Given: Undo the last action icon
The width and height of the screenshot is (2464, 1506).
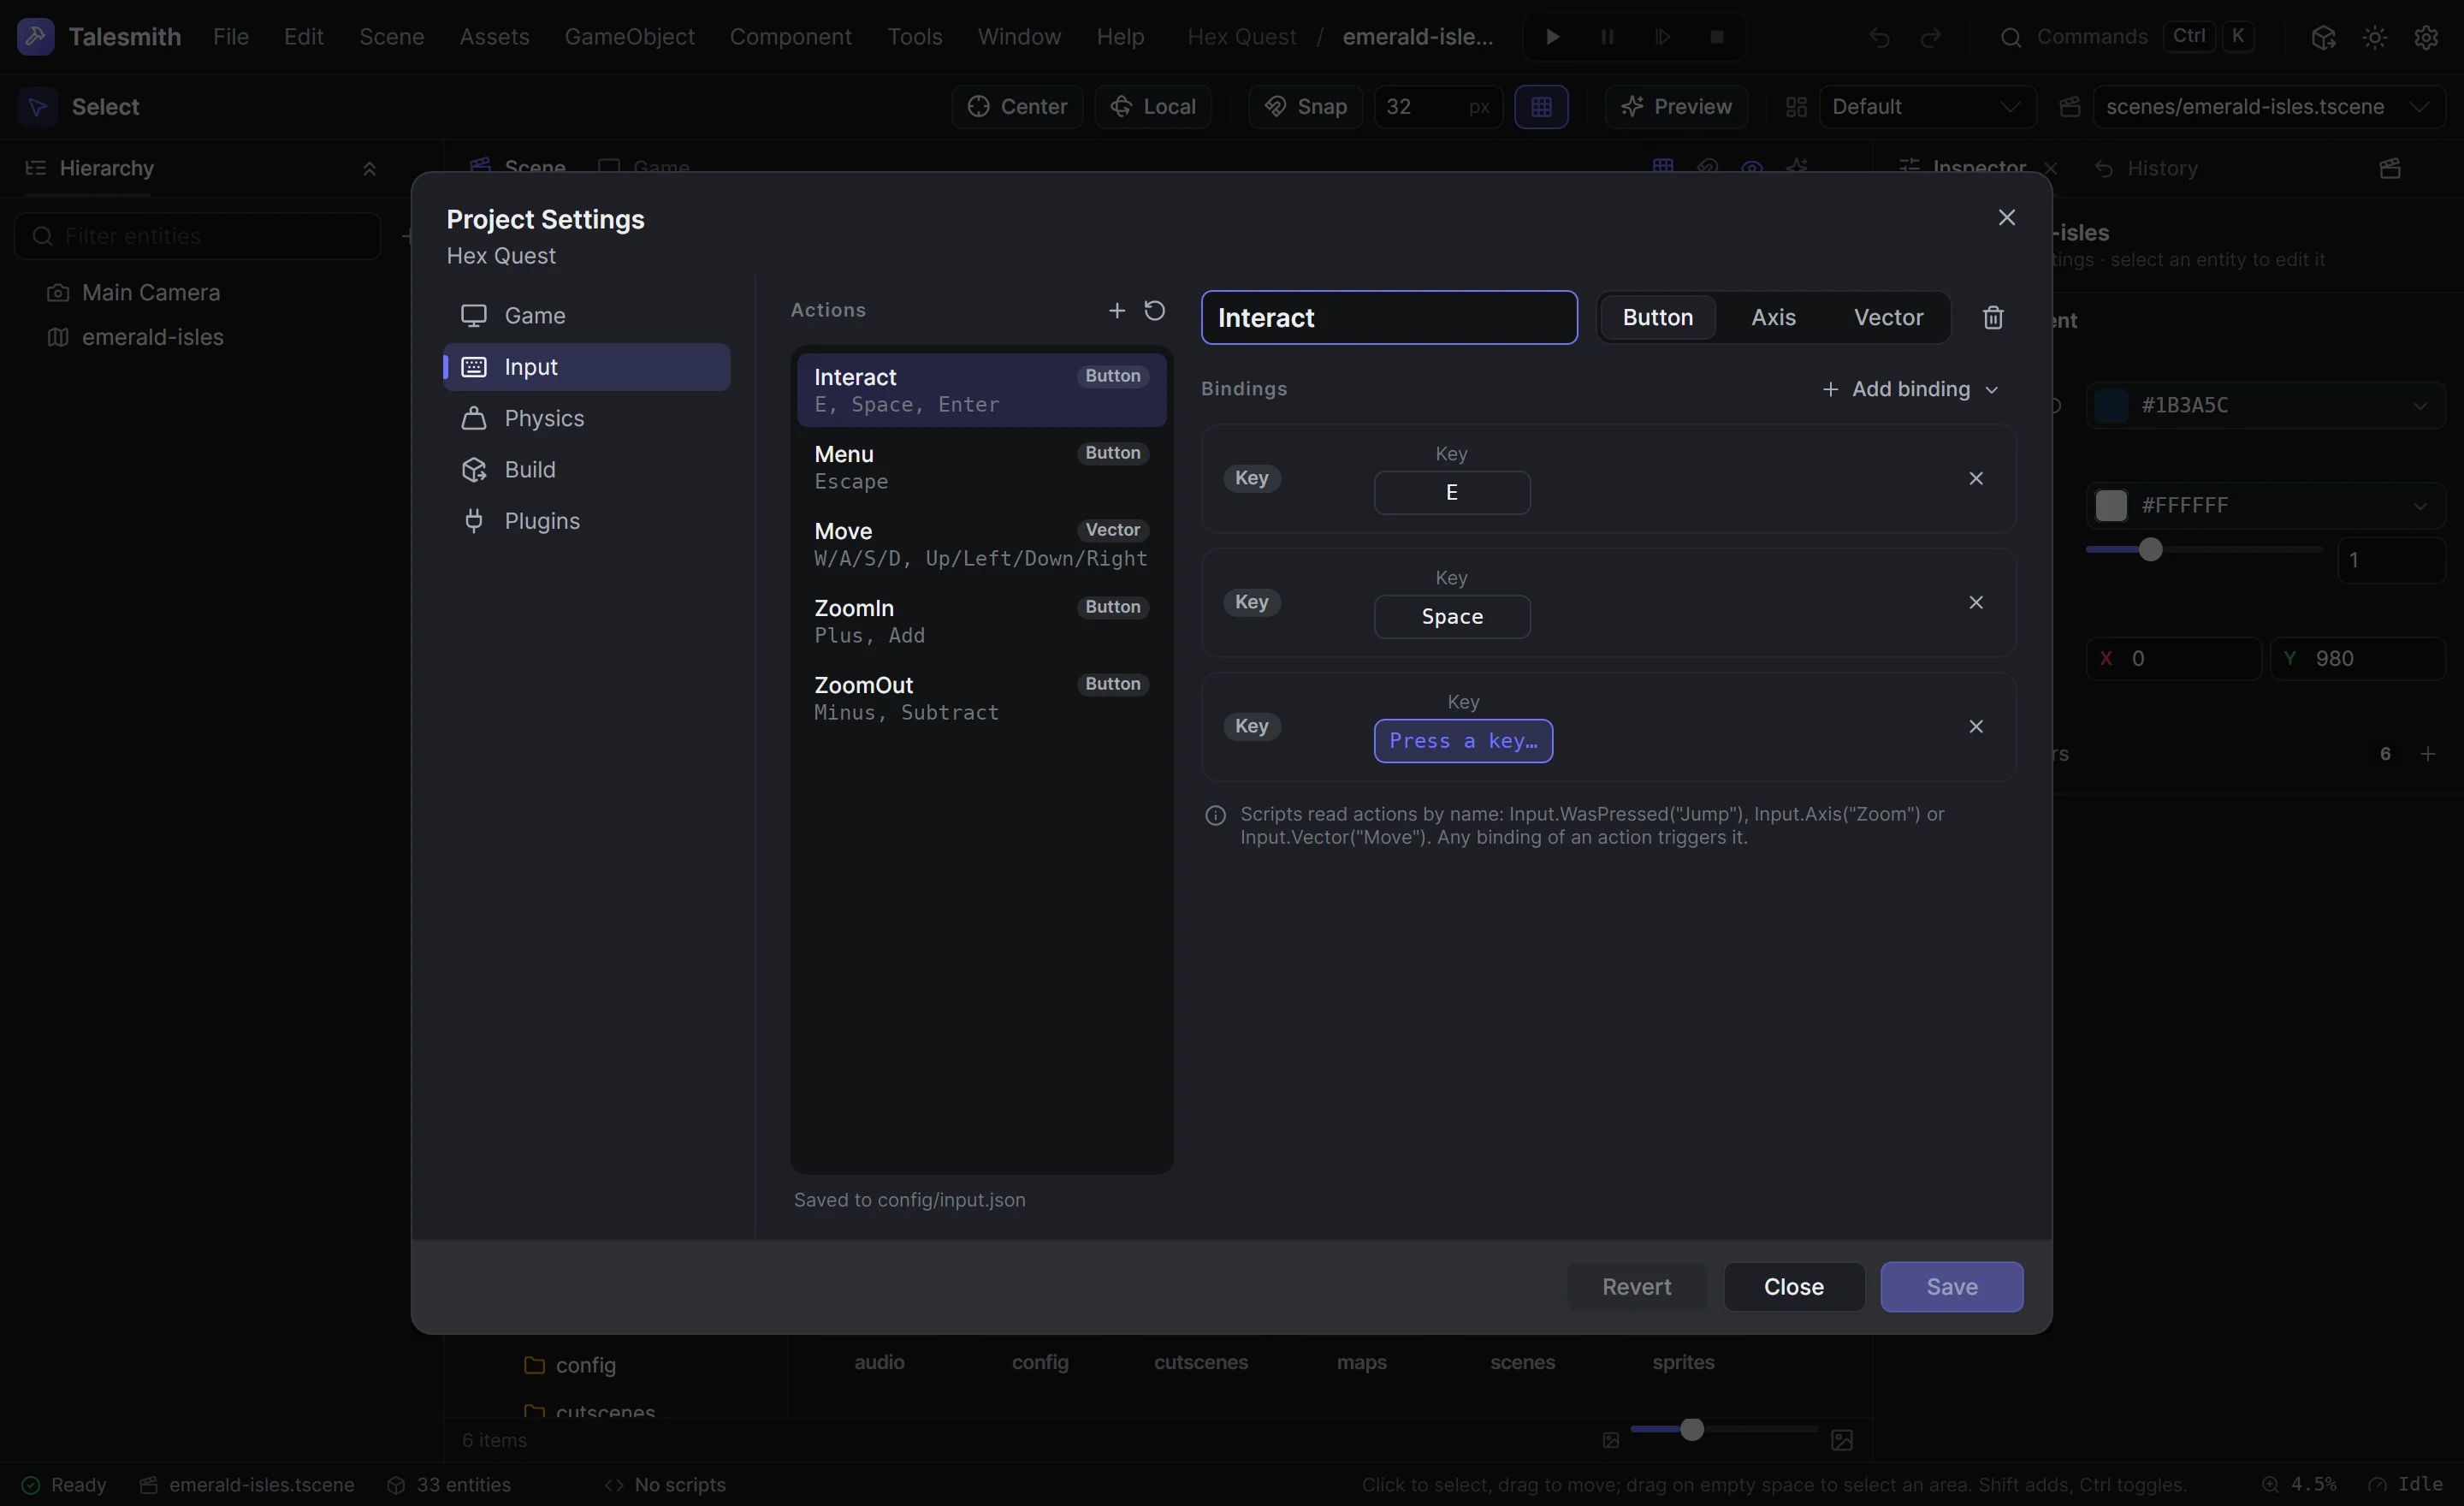Looking at the screenshot, I should [x=1880, y=37].
